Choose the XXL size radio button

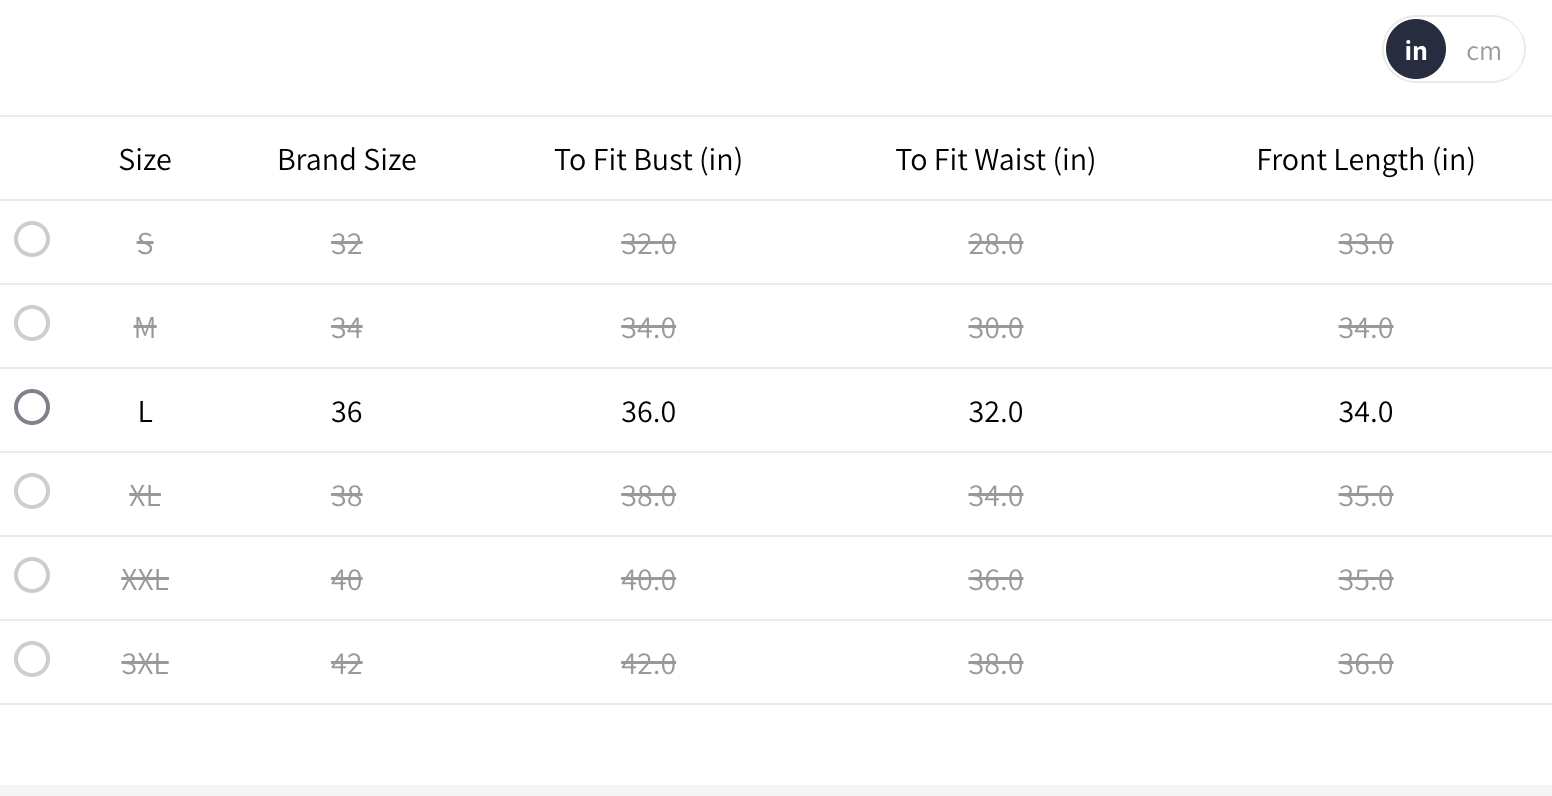click(x=32, y=575)
